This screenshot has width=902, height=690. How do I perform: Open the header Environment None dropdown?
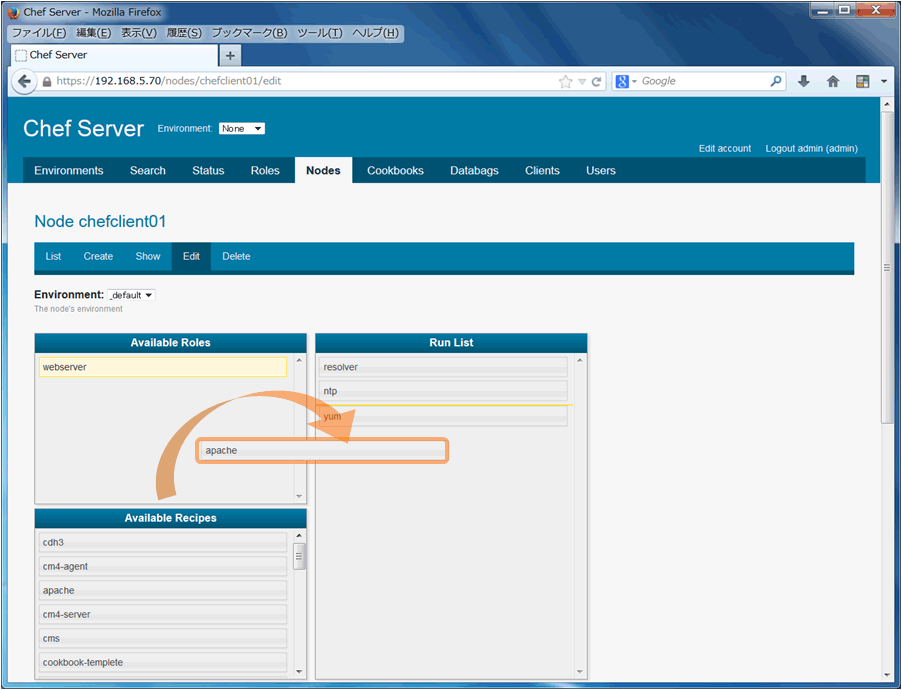tap(242, 128)
